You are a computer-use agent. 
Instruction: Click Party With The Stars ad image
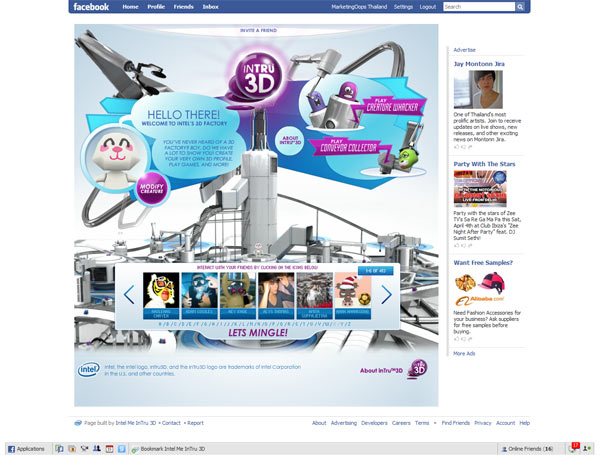[x=480, y=189]
